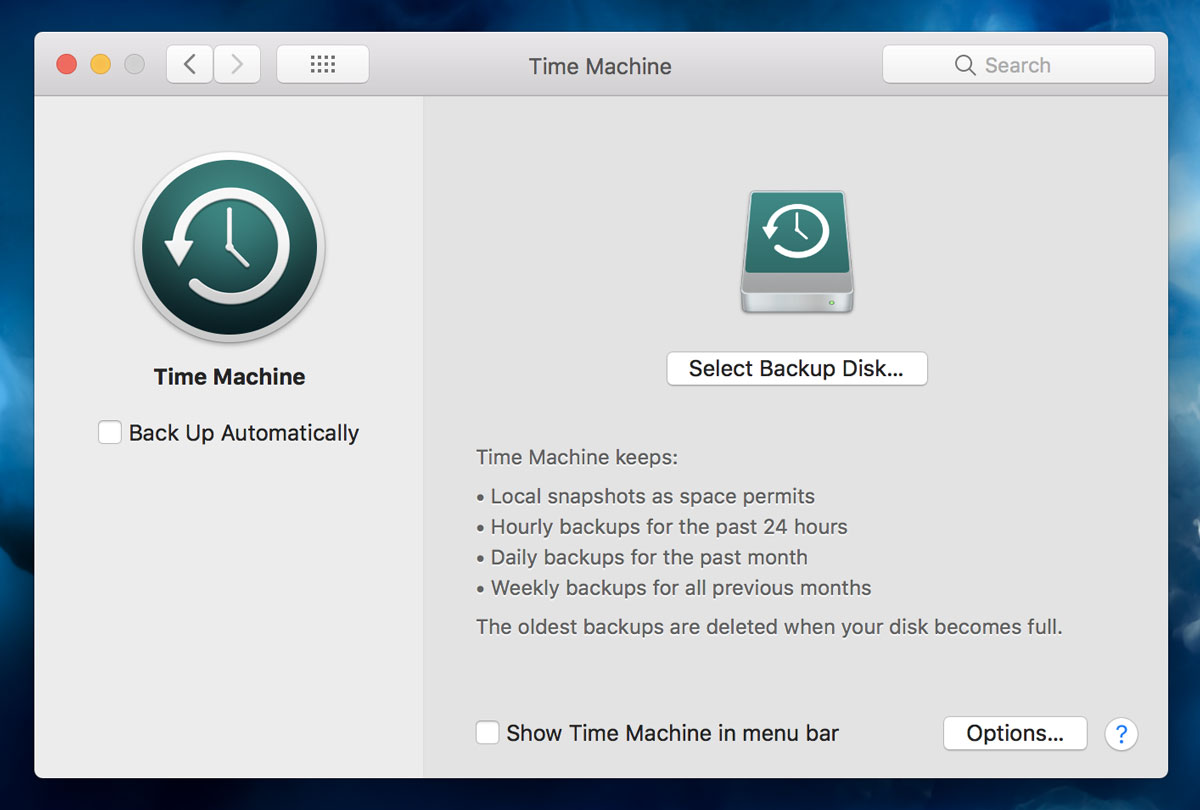Viewport: 1200px width, 810px height.
Task: Click the magnifying glass in the search field
Action: tap(964, 65)
